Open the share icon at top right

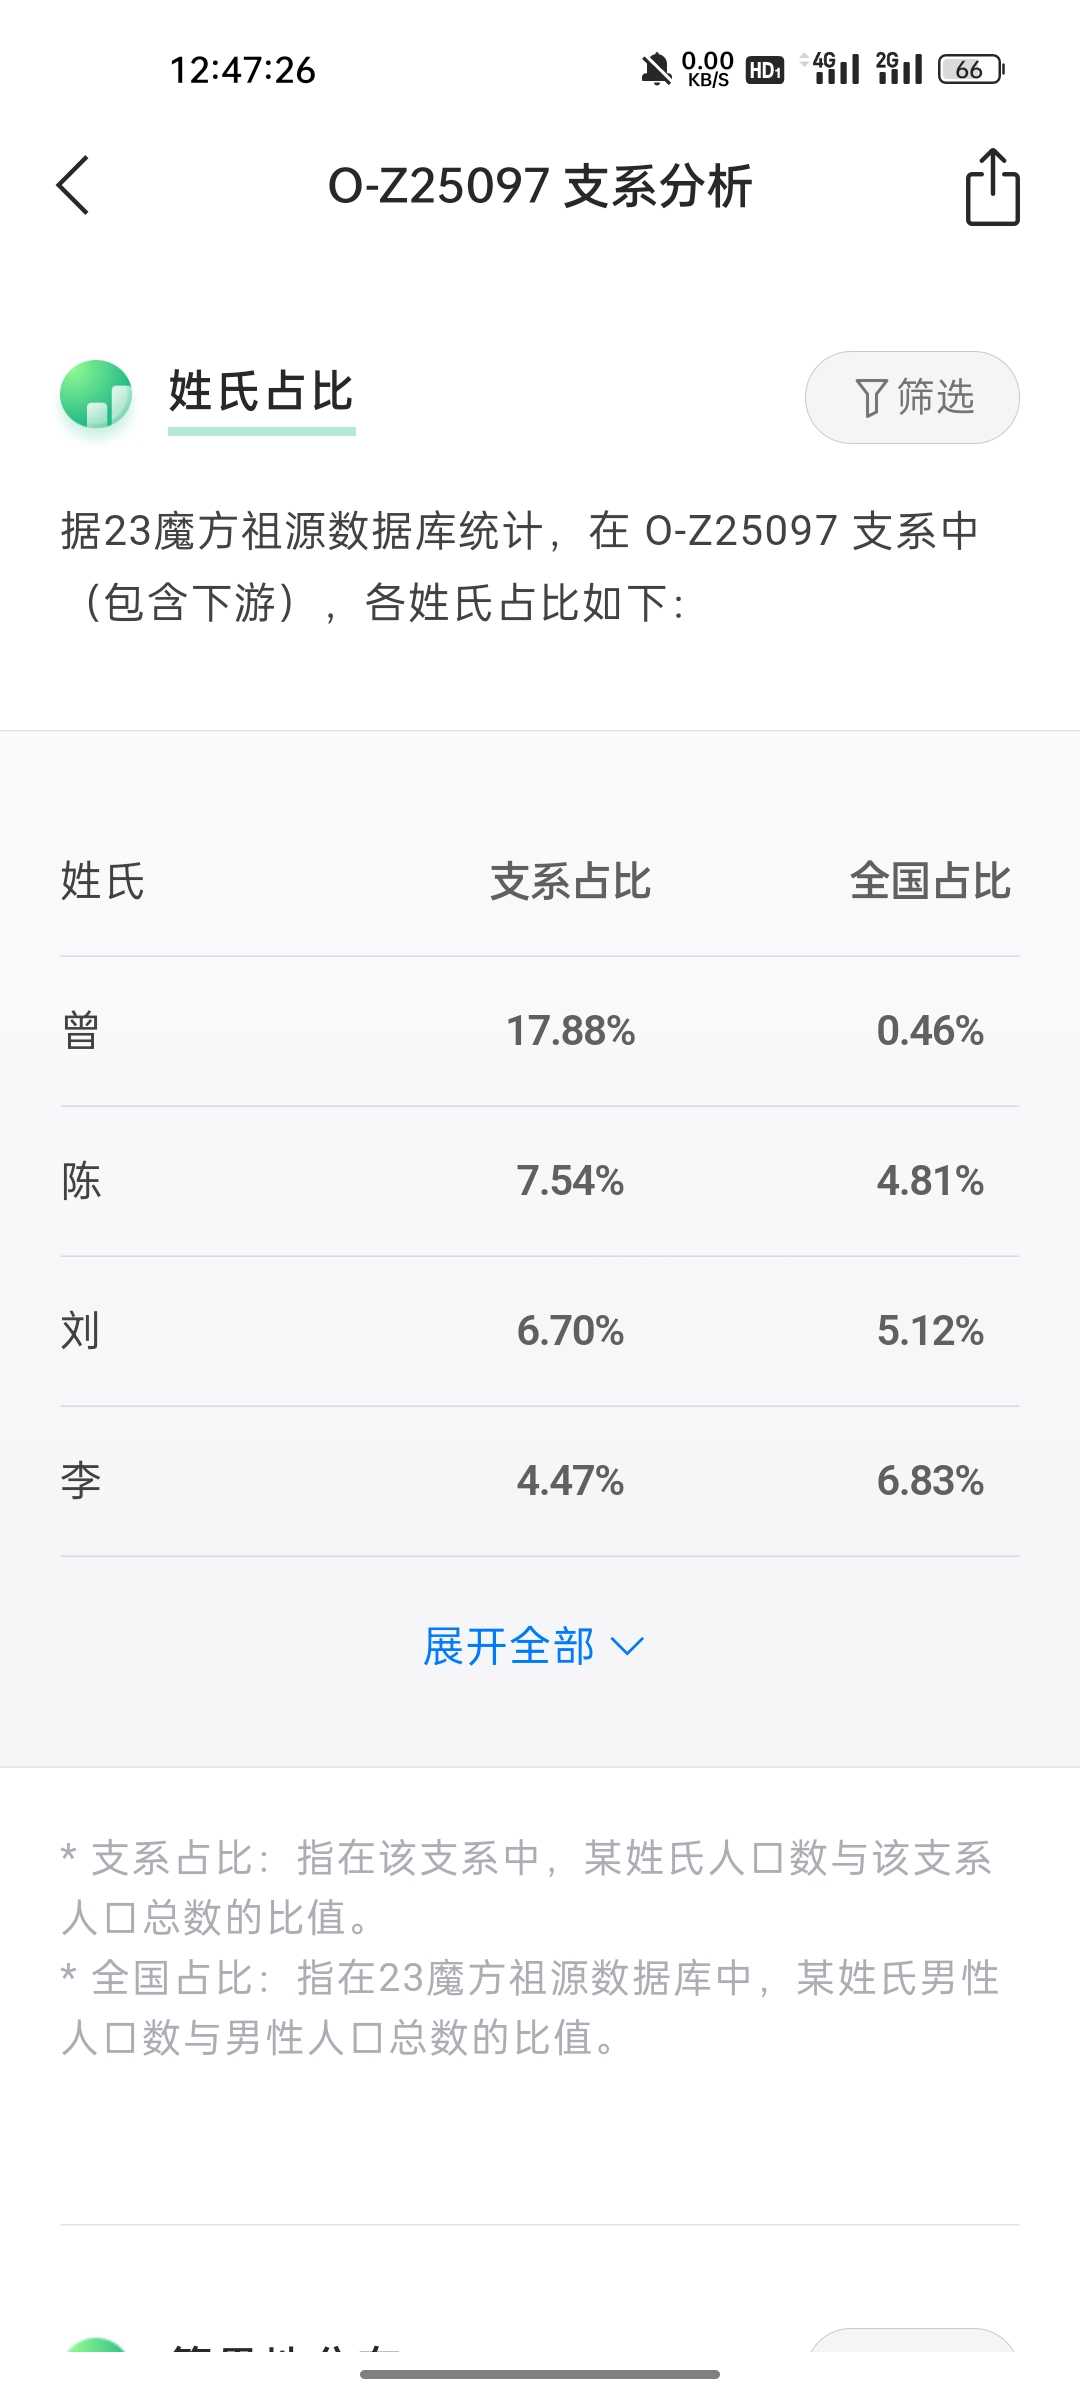click(x=992, y=187)
